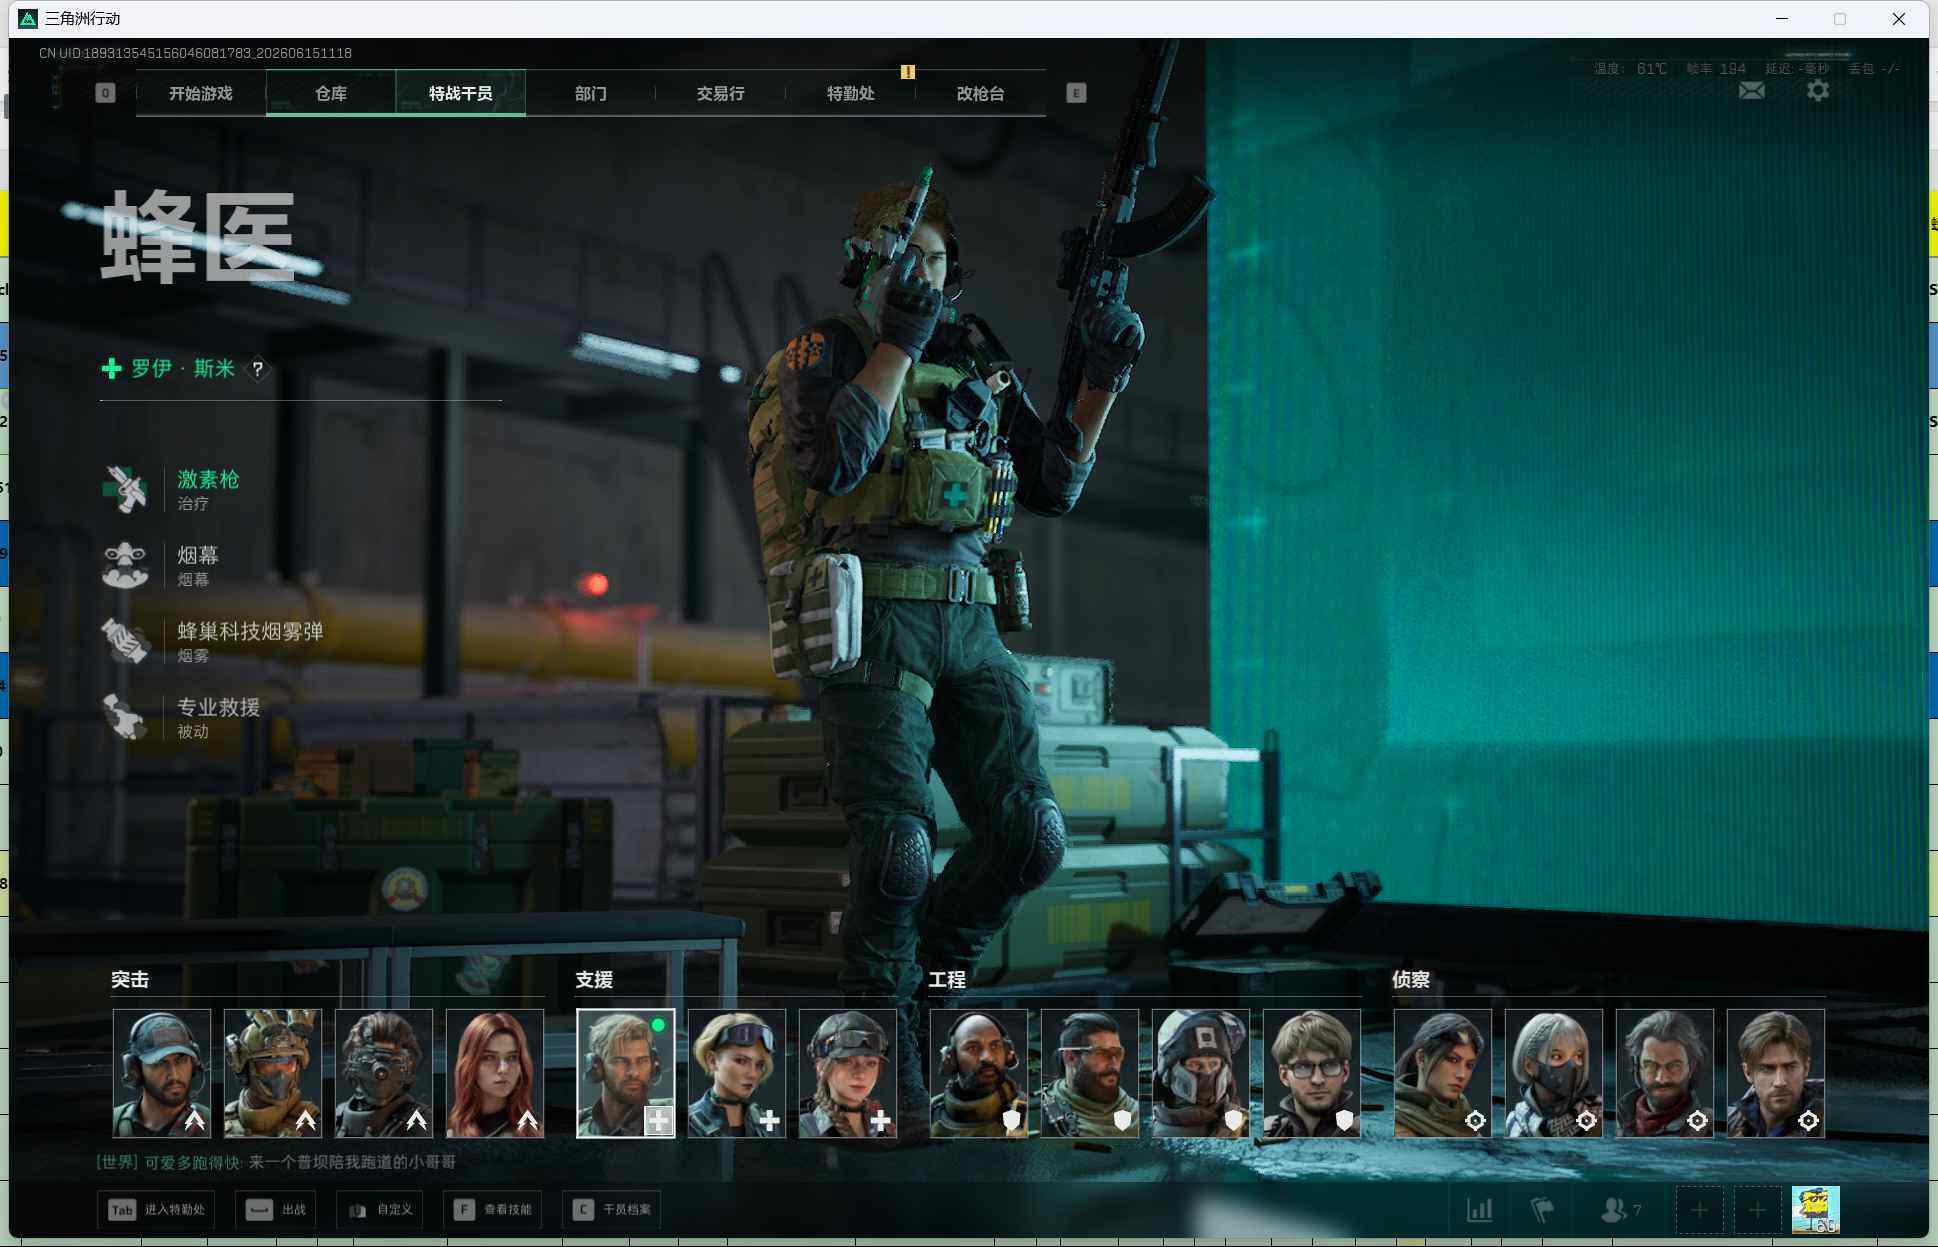
Task: Open the 仓库 tab
Action: point(331,93)
